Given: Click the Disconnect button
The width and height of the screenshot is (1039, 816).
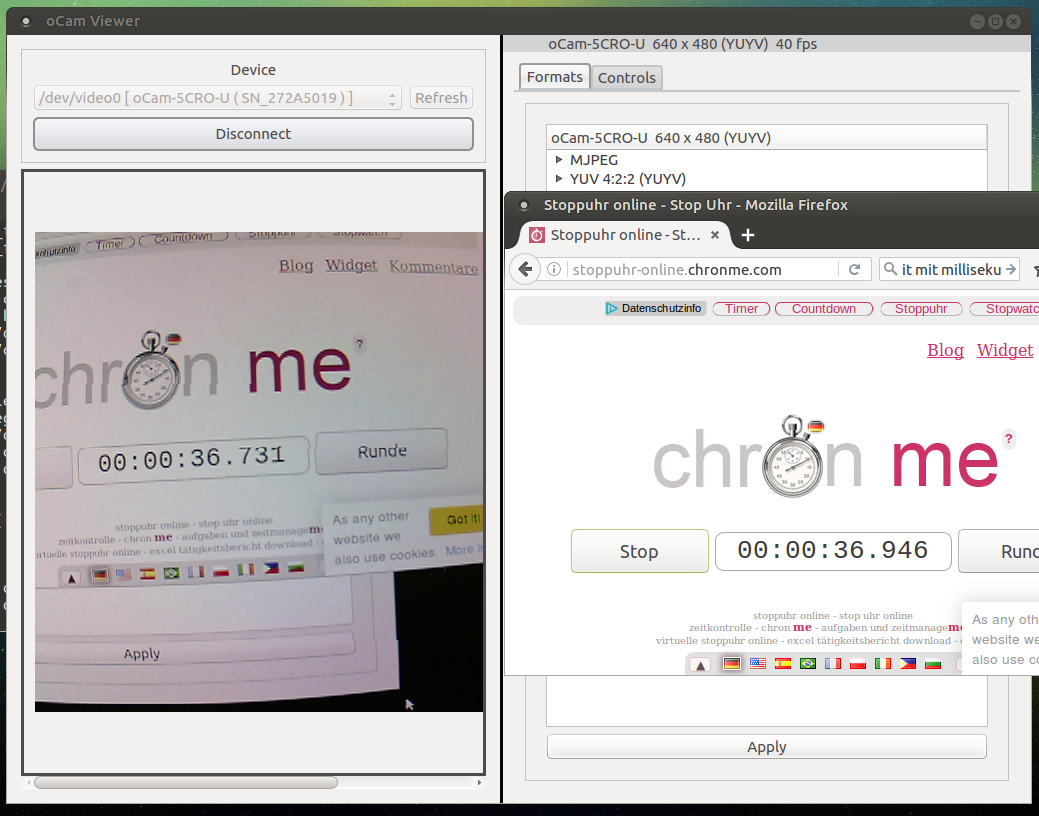Looking at the screenshot, I should [x=253, y=134].
